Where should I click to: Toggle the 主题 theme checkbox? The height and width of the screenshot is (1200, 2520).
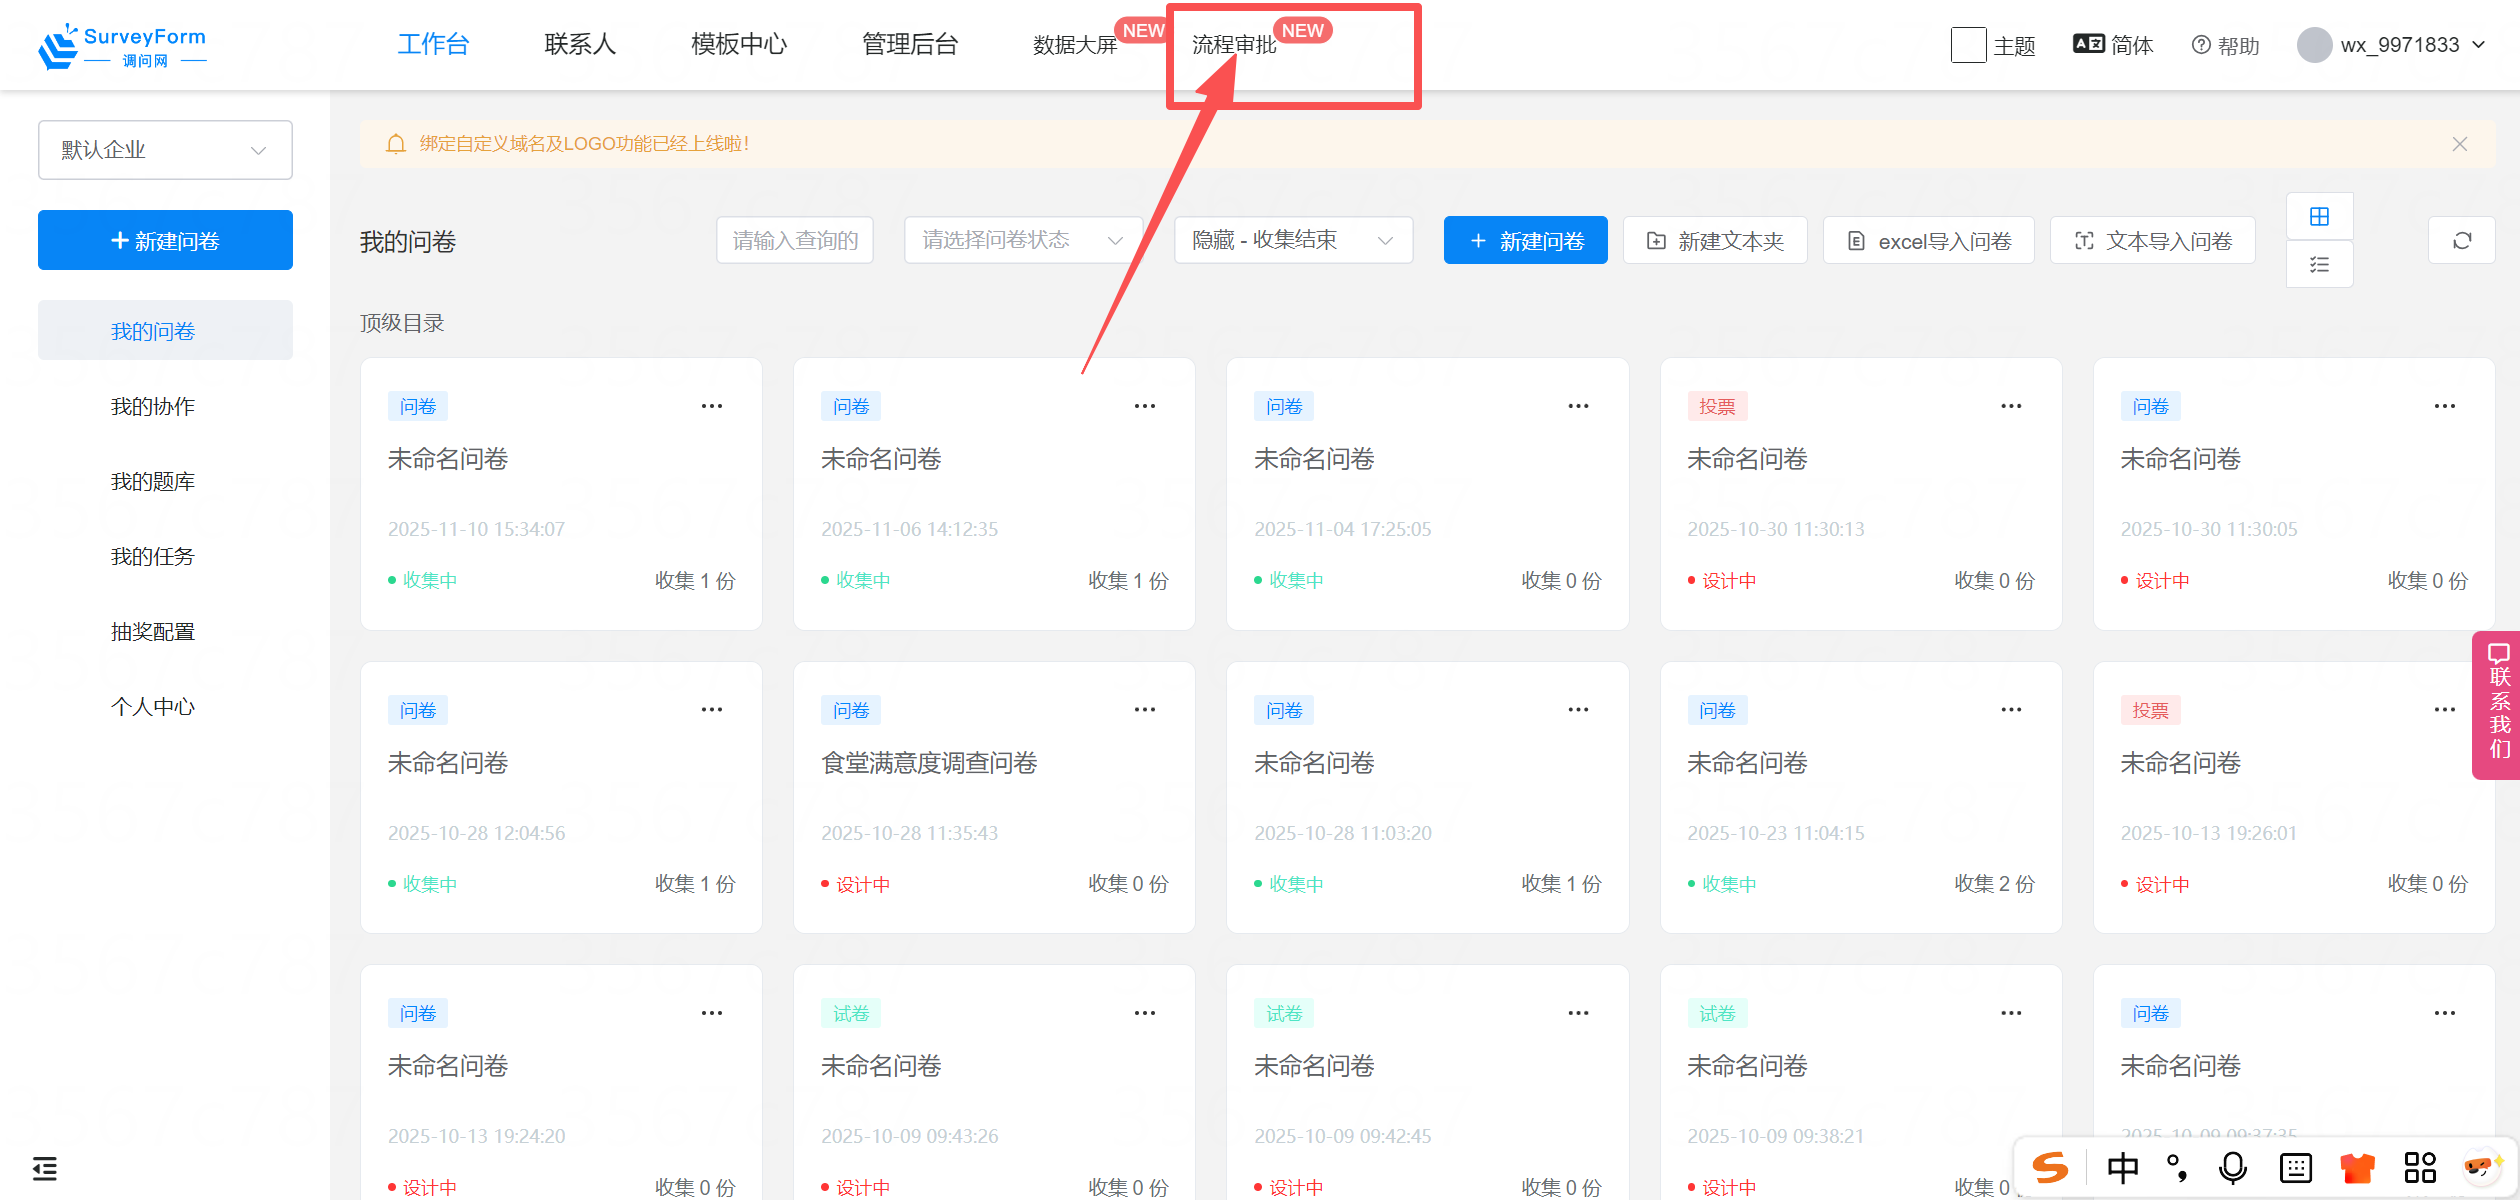point(1968,45)
